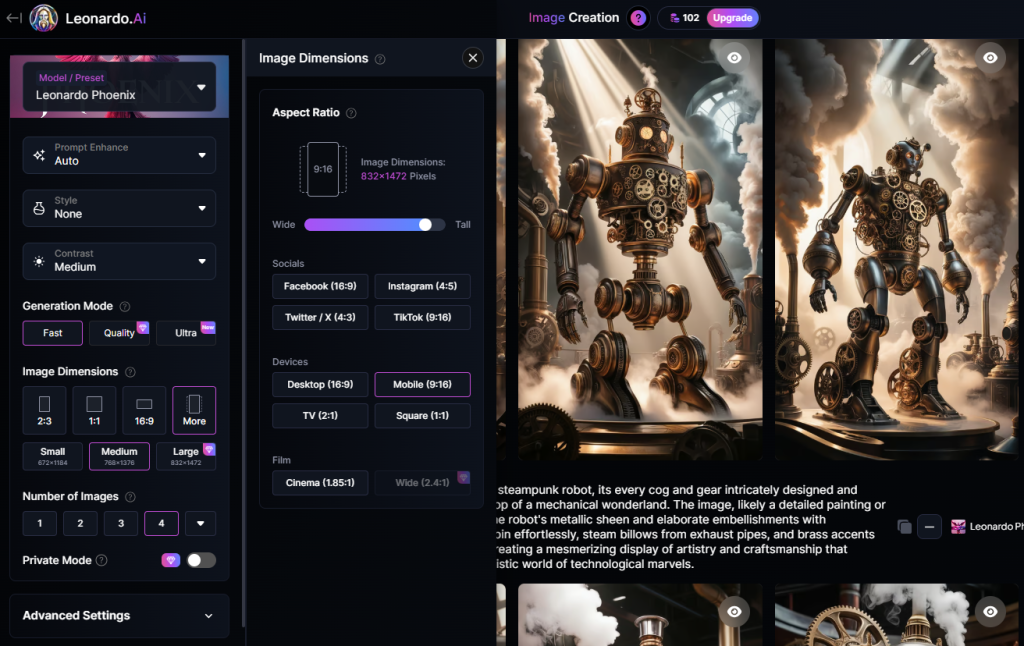Image resolution: width=1024 pixels, height=646 pixels.
Task: Toggle visibility on first robot image
Action: (x=734, y=58)
